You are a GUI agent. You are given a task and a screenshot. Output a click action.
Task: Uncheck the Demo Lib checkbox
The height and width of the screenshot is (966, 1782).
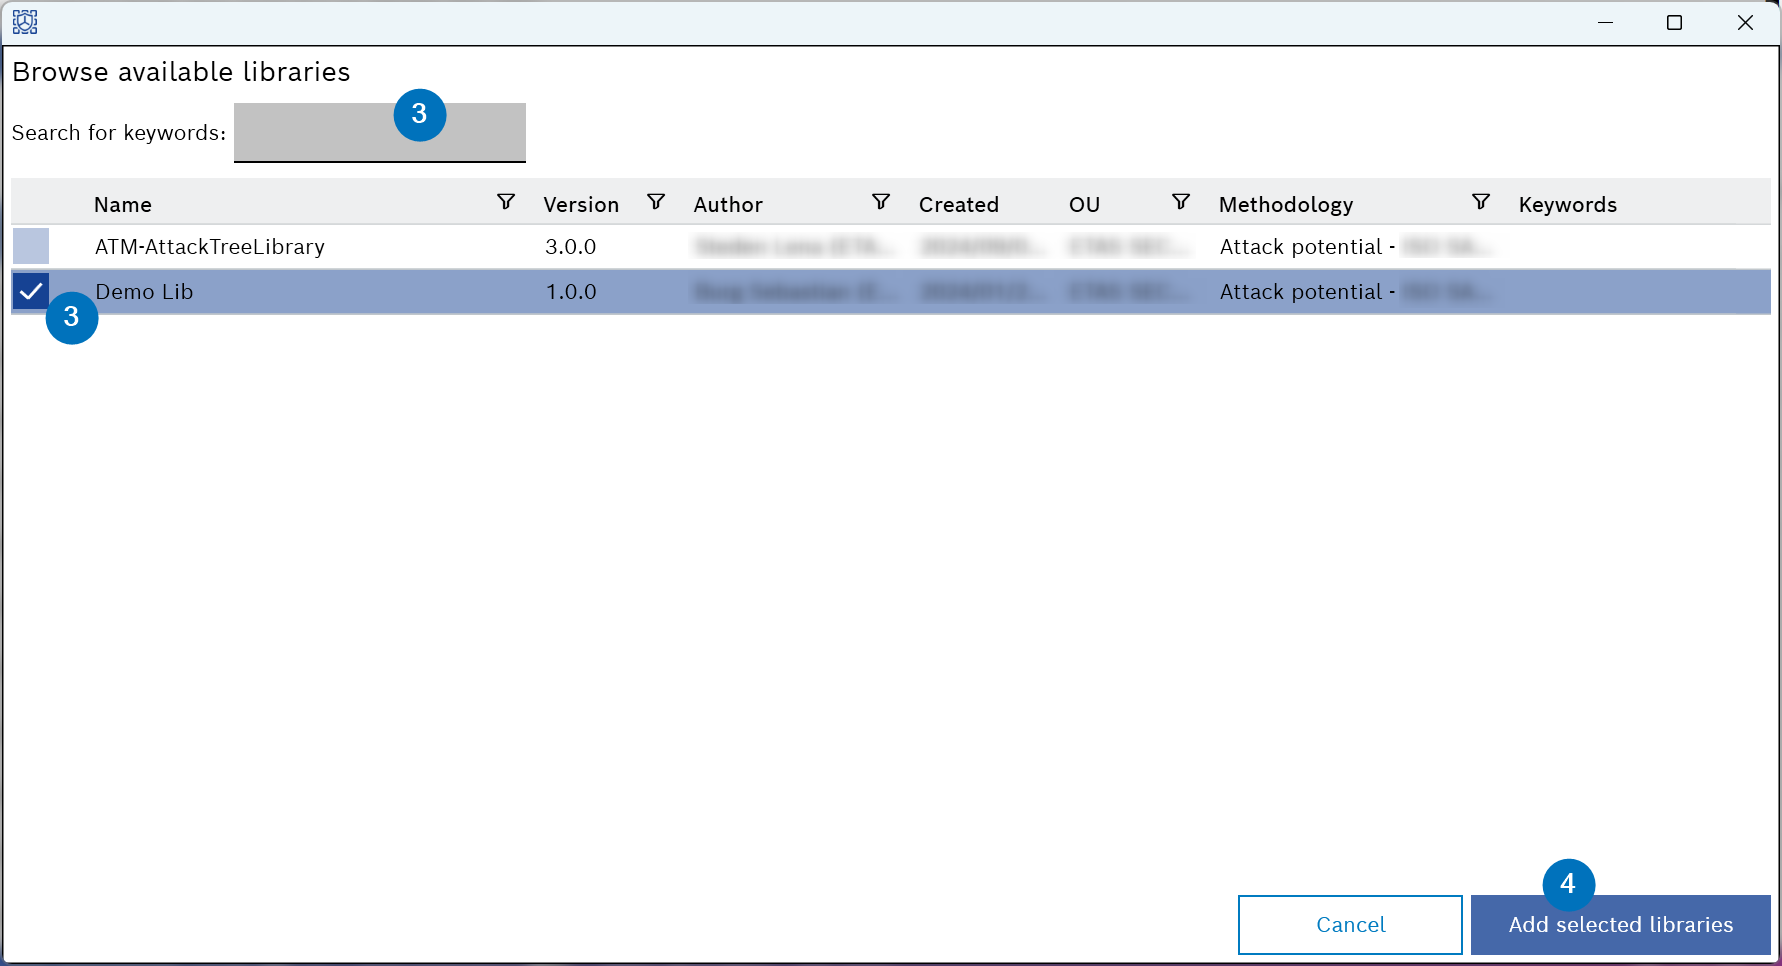31,291
